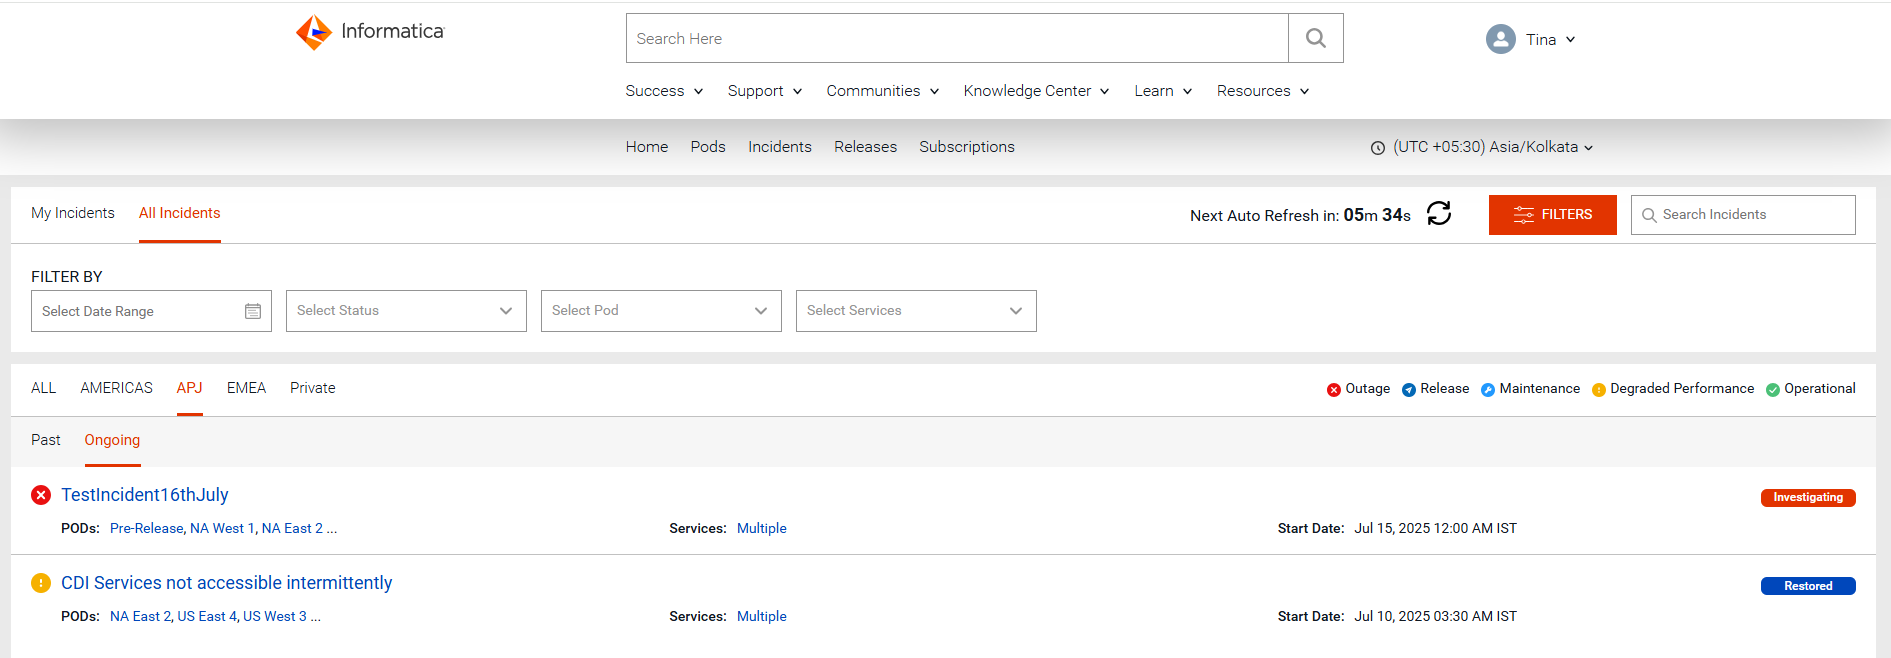Open the Select Status dropdown
Image resolution: width=1891 pixels, height=658 pixels.
(406, 311)
